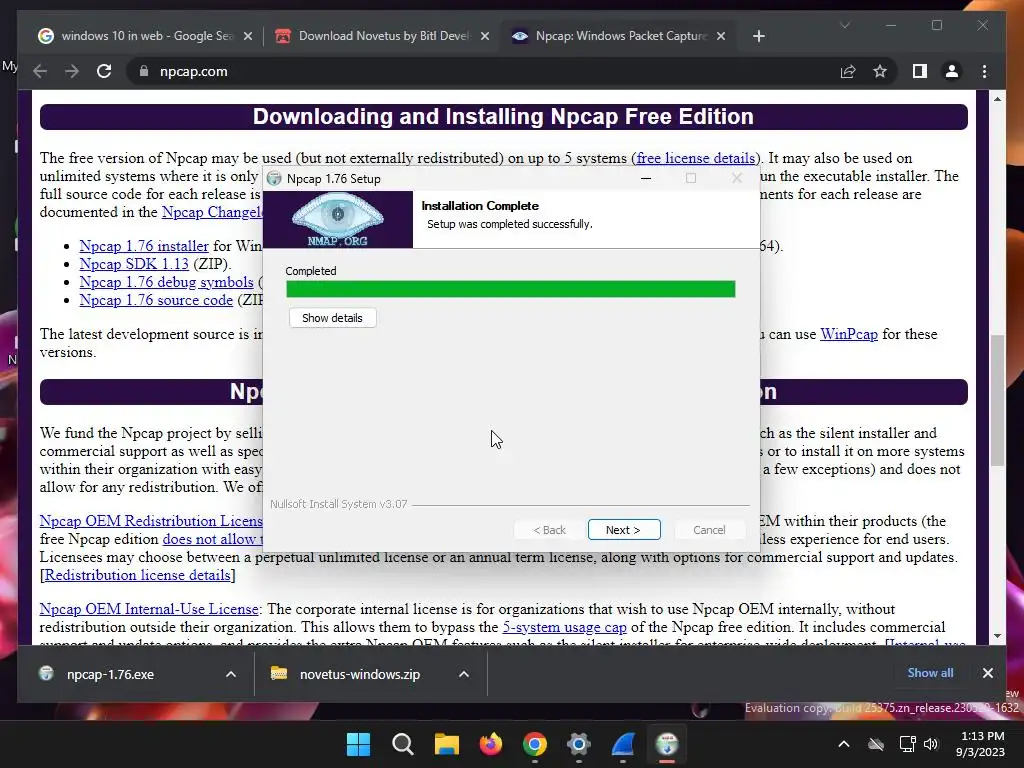The image size is (1024, 768).
Task: Click Show all downloads
Action: pyautogui.click(x=930, y=673)
